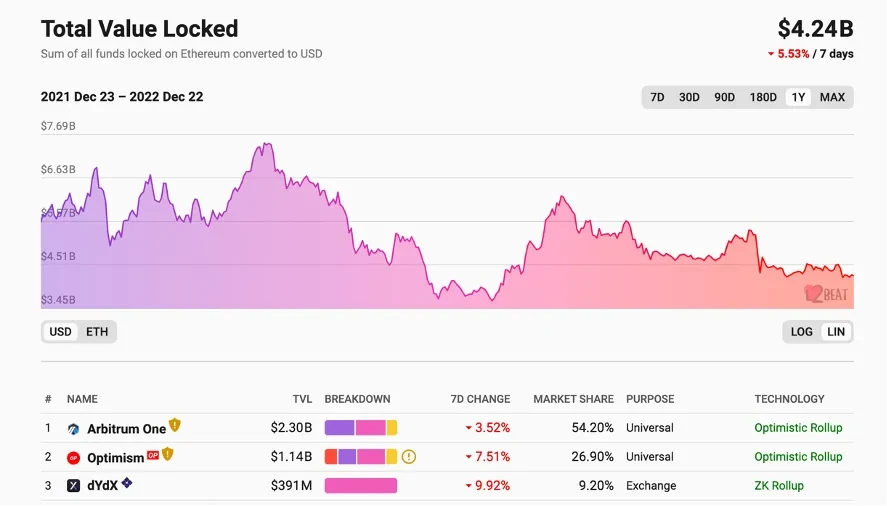Click the Arbitrum One breakdown color bar
The width and height of the screenshot is (887, 506).
[361, 428]
